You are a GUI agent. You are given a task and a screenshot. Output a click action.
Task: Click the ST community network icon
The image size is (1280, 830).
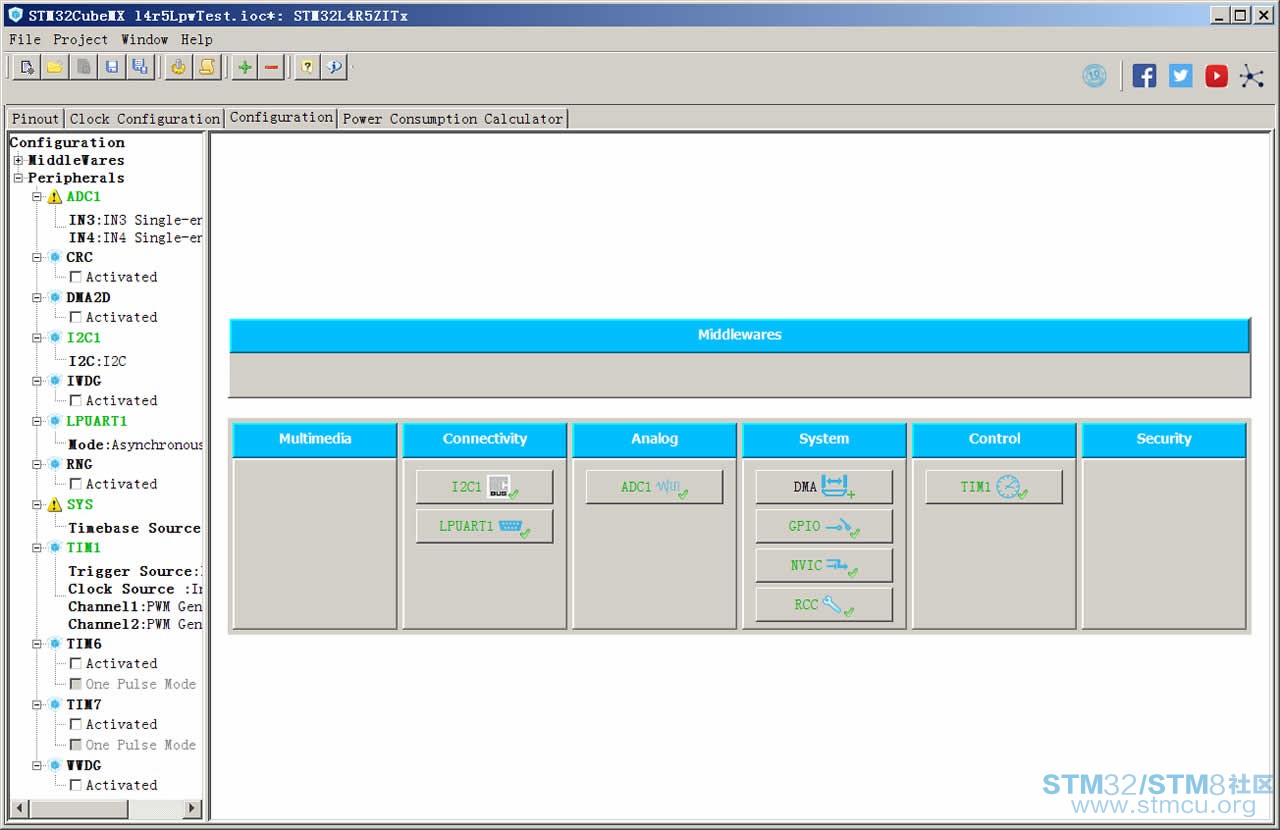[x=1252, y=76]
